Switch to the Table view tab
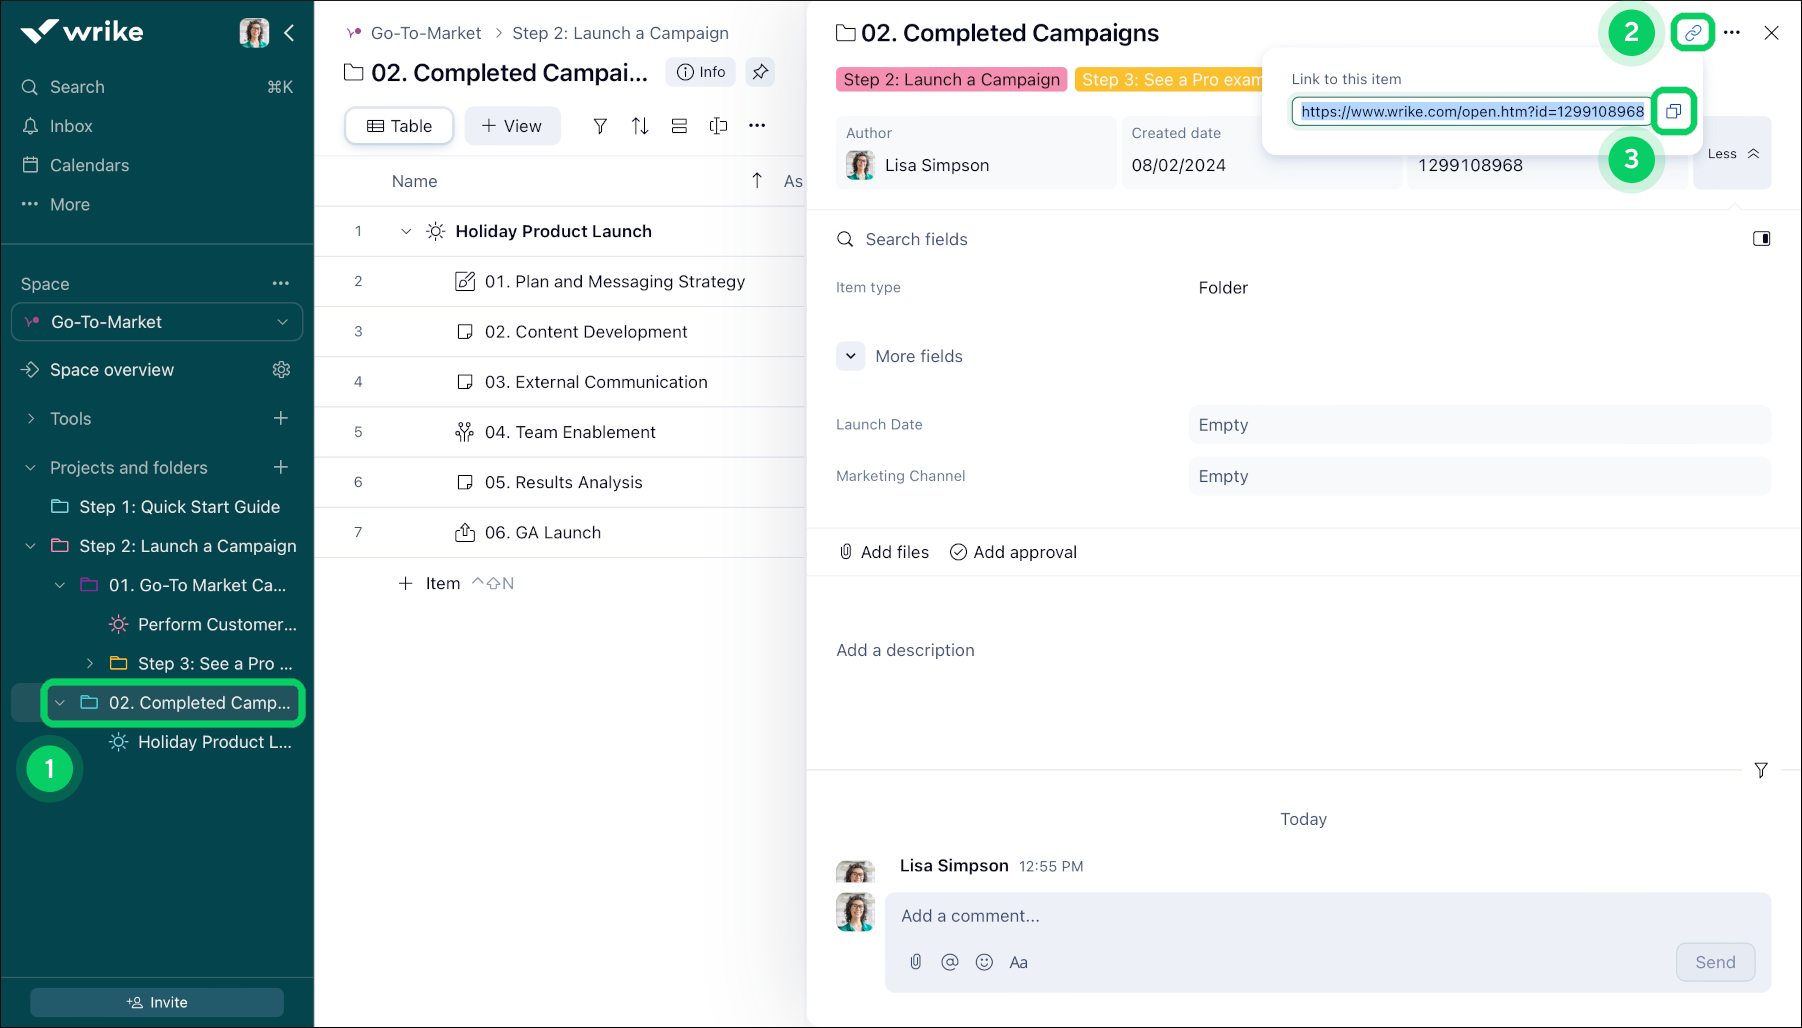Image resolution: width=1802 pixels, height=1028 pixels. 399,126
